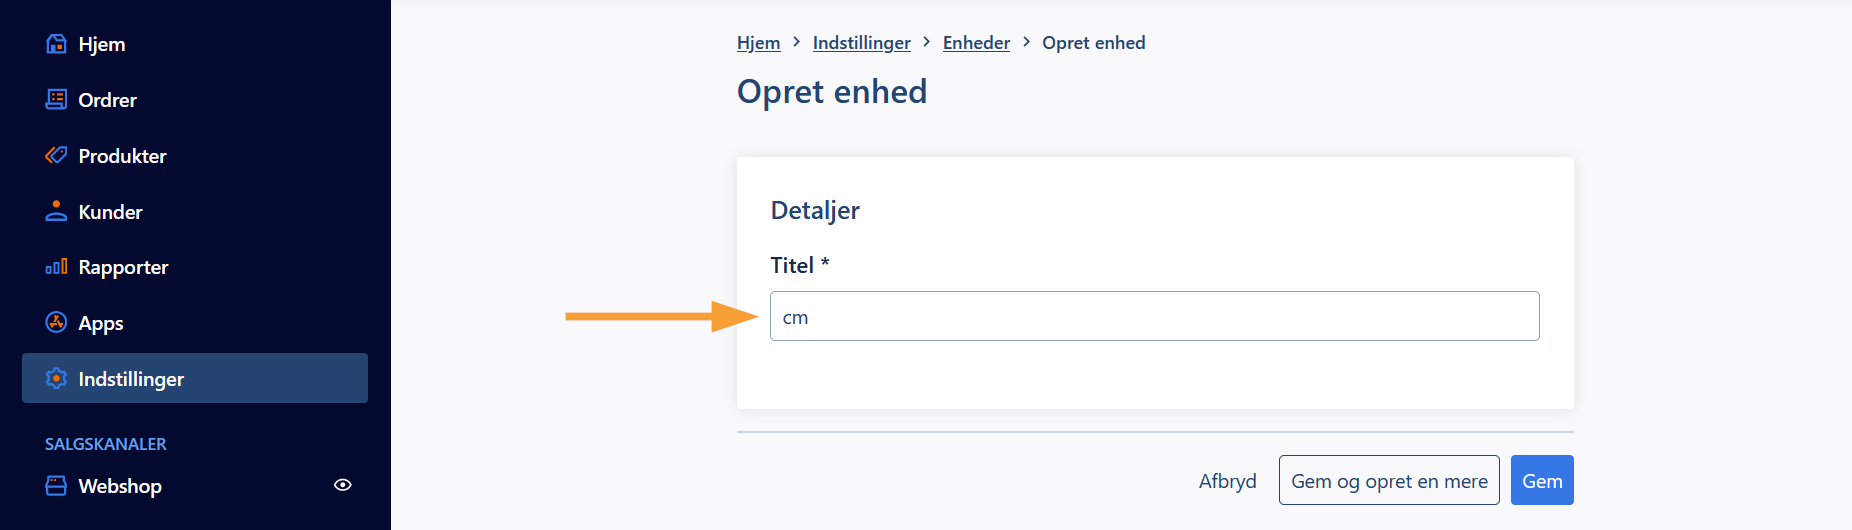
Task: Click the Indstillinger gear icon
Action: click(x=56, y=379)
